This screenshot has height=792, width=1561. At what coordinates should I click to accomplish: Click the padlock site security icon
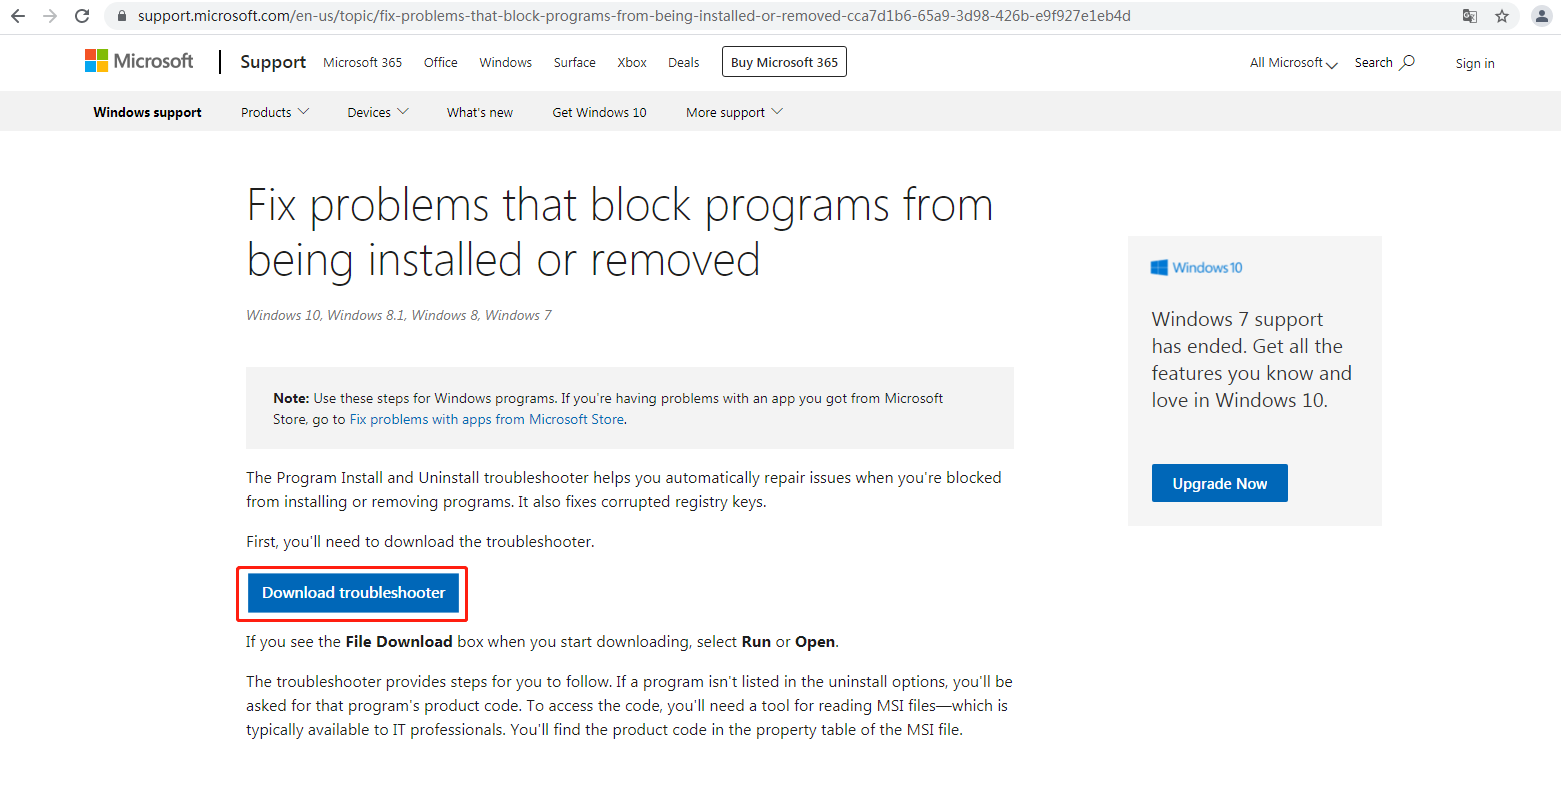point(122,16)
